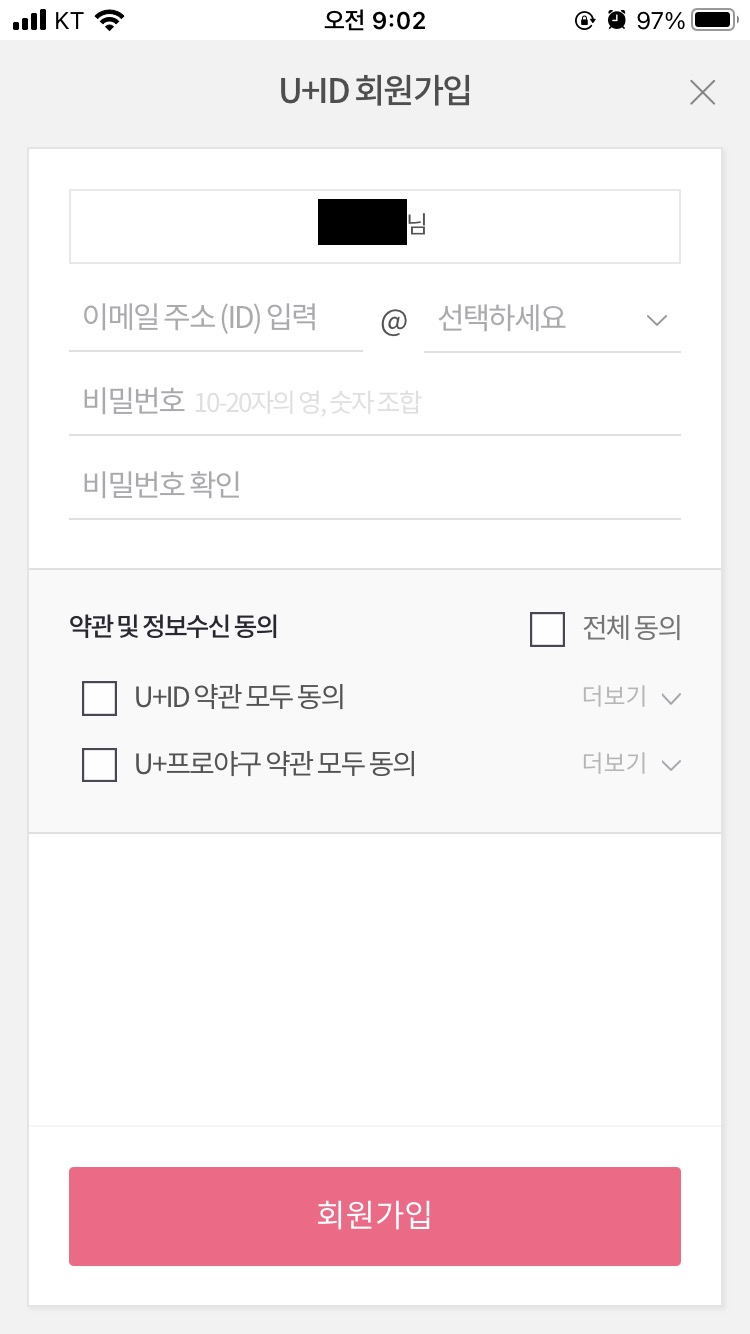
Task: Tap the cellular signal bars icon
Action: pyautogui.click(x=30, y=20)
